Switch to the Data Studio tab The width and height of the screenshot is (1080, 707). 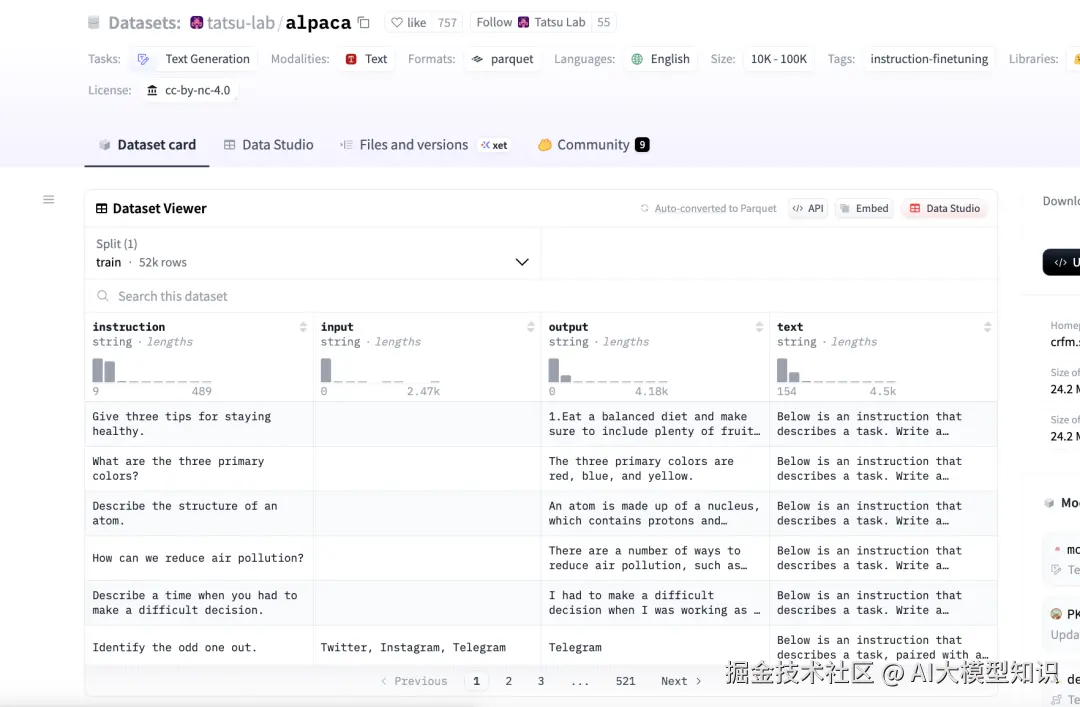click(x=269, y=145)
